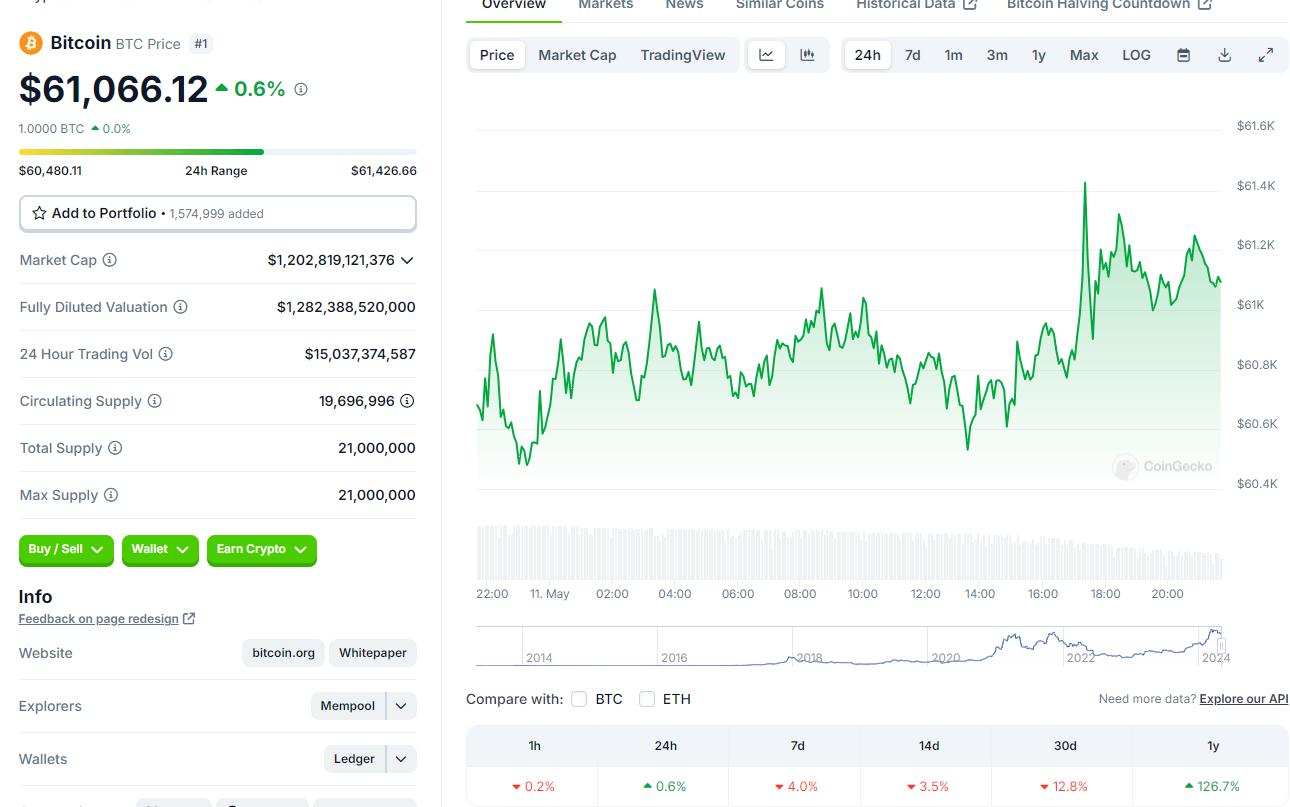Open the Mempool explorer button
The height and width of the screenshot is (807, 1290).
pyautogui.click(x=348, y=706)
